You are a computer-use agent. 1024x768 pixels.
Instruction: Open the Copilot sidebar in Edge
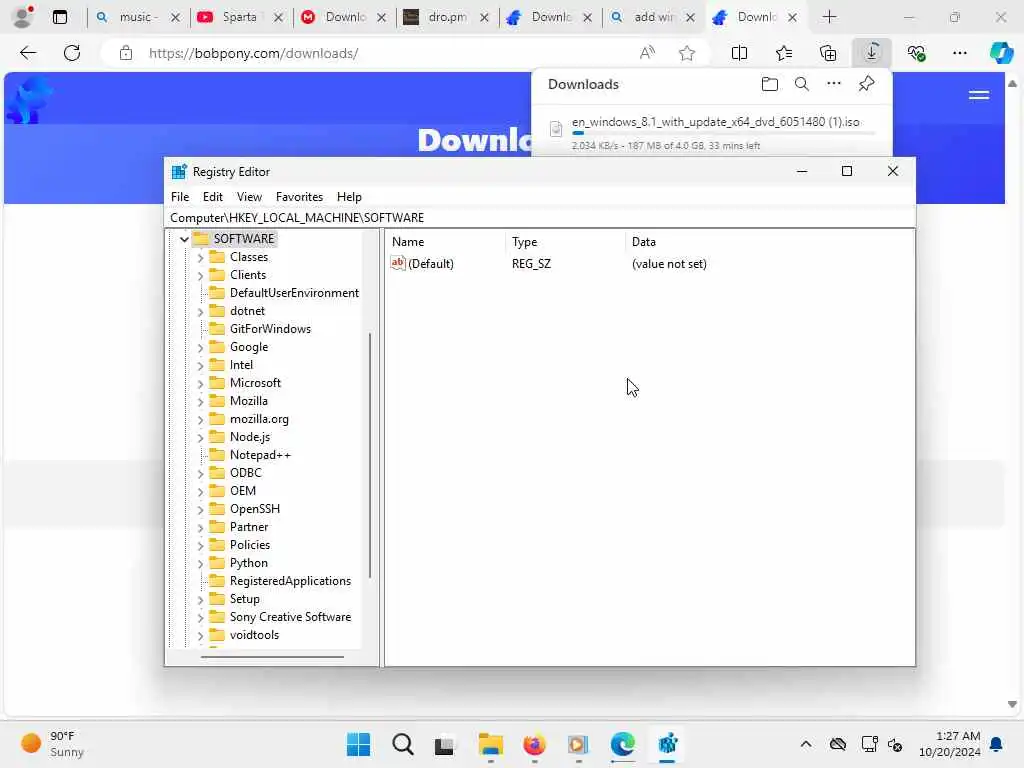[x=1001, y=53]
